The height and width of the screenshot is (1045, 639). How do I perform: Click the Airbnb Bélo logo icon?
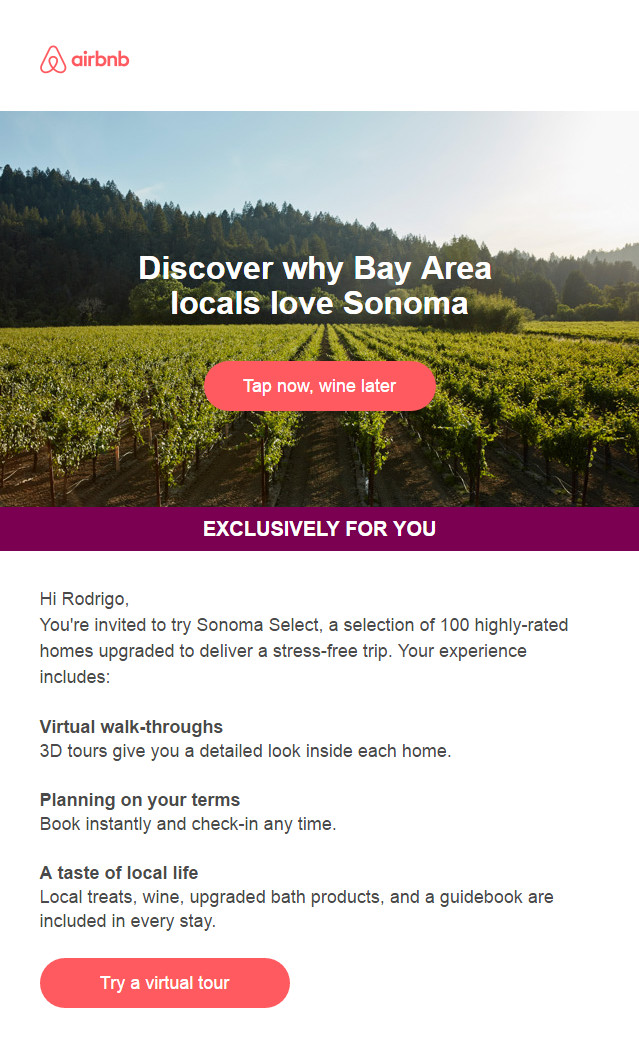(53, 59)
